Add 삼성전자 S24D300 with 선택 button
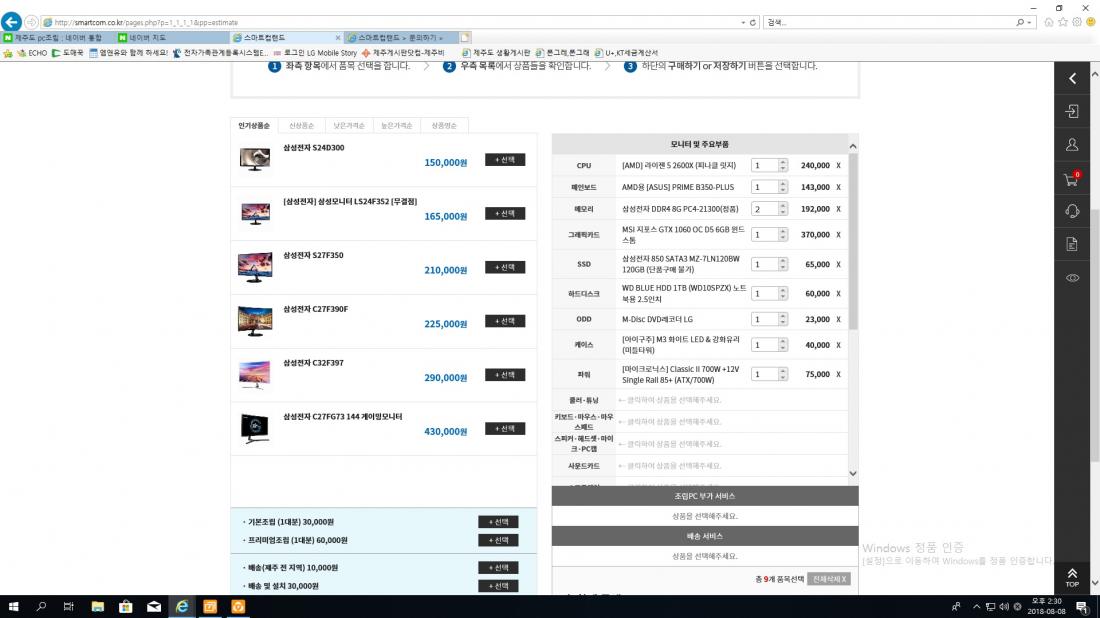Image resolution: width=1100 pixels, height=618 pixels. (505, 160)
